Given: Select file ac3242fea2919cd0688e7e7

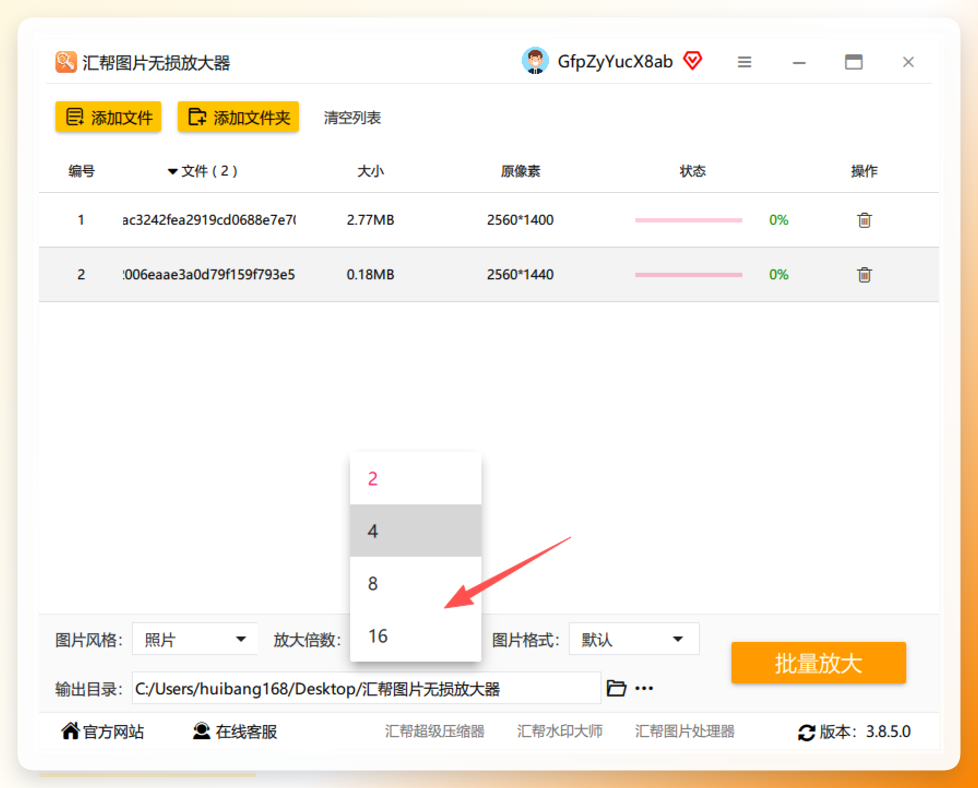Looking at the screenshot, I should [209, 220].
